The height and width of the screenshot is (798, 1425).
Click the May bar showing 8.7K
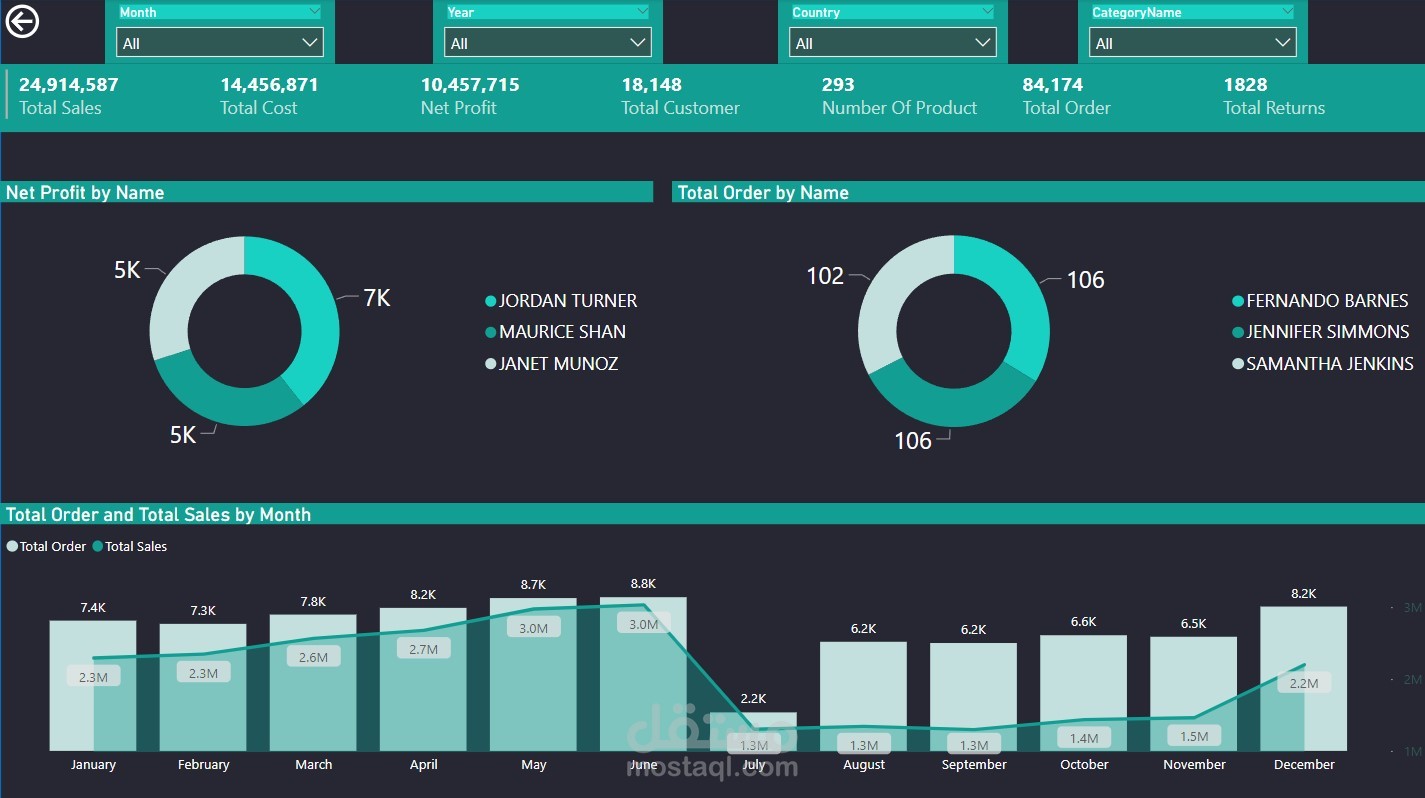(533, 674)
